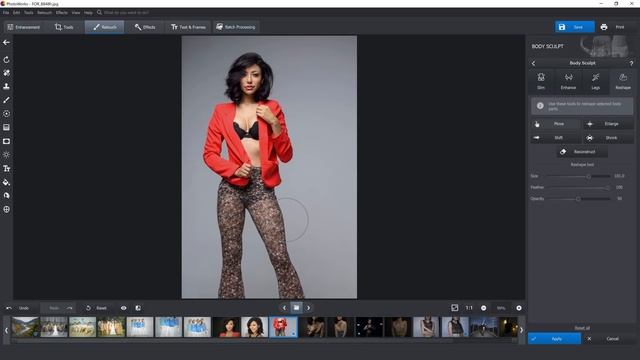Select the adjustment brush sidebar tool
This screenshot has width=640, height=360.
tap(6, 100)
